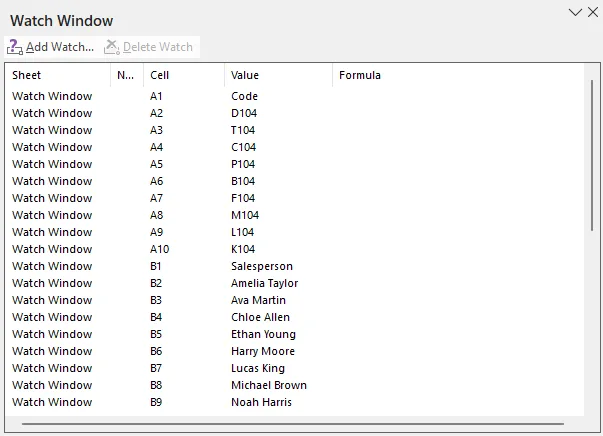Click the value 'B104'
The image size is (603, 436).
pos(243,181)
